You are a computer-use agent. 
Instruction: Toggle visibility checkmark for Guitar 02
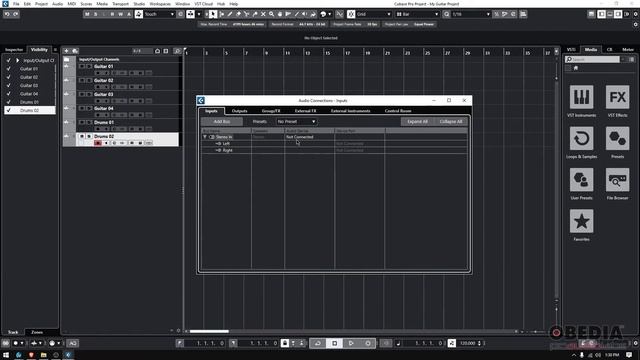coord(9,77)
